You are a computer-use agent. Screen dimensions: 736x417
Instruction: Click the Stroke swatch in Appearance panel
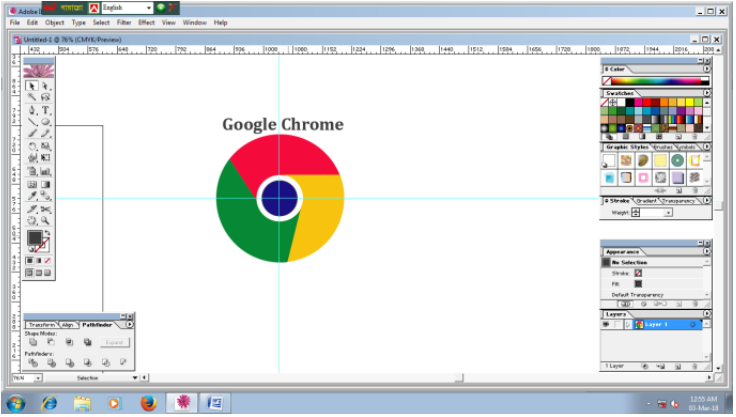click(x=638, y=273)
